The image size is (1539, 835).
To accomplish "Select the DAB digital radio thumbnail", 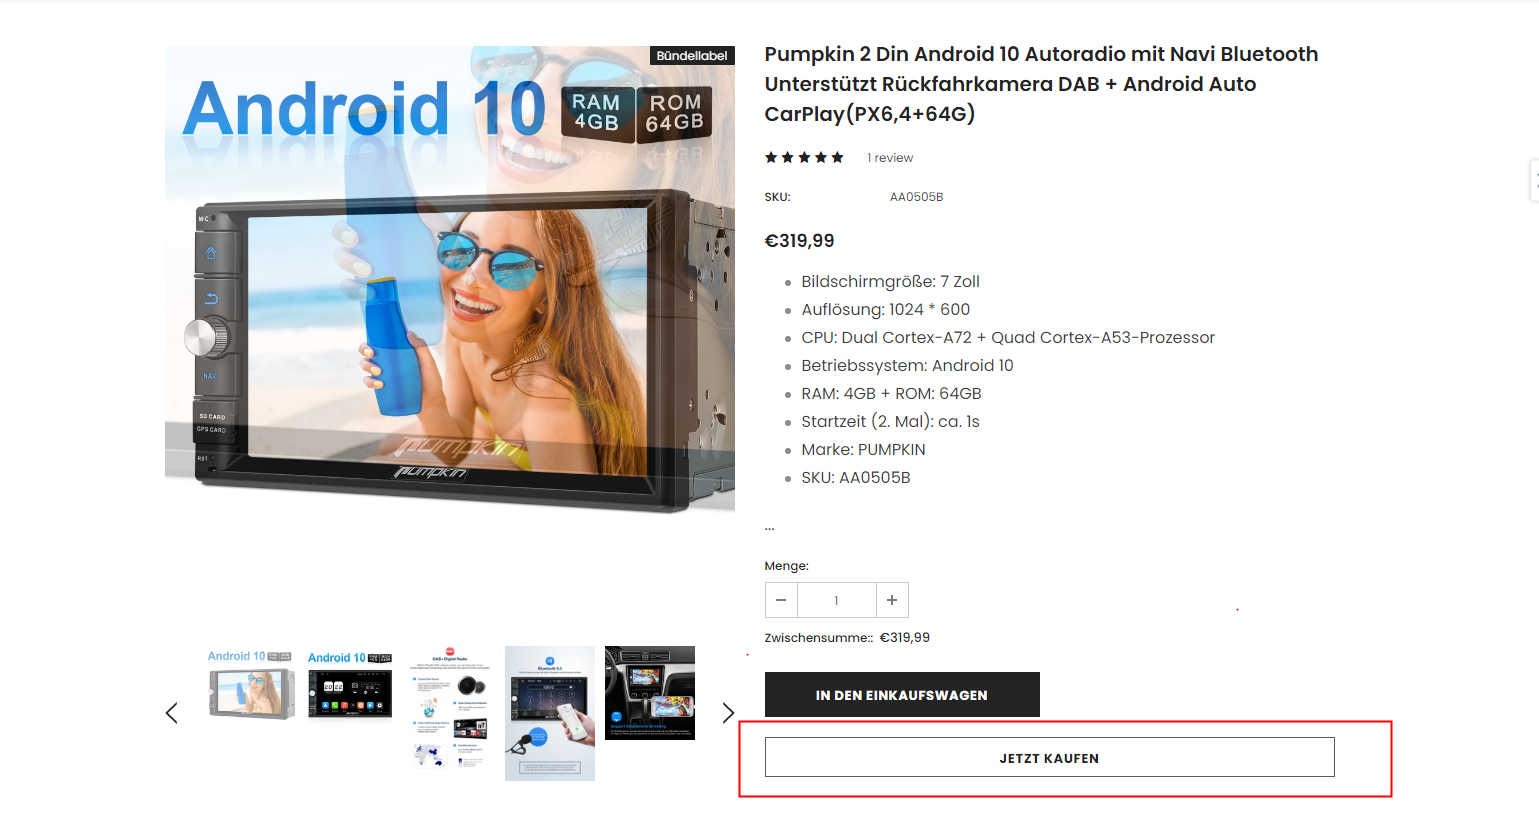I will coord(450,708).
